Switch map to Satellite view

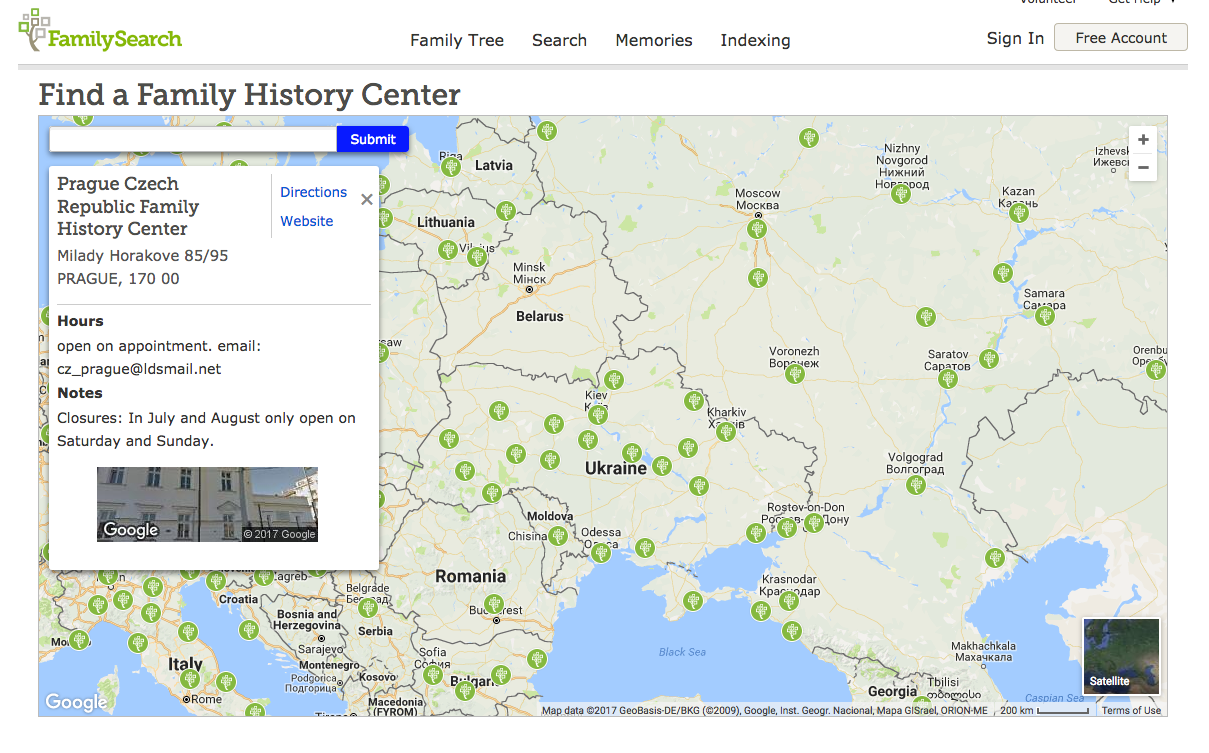1121,655
